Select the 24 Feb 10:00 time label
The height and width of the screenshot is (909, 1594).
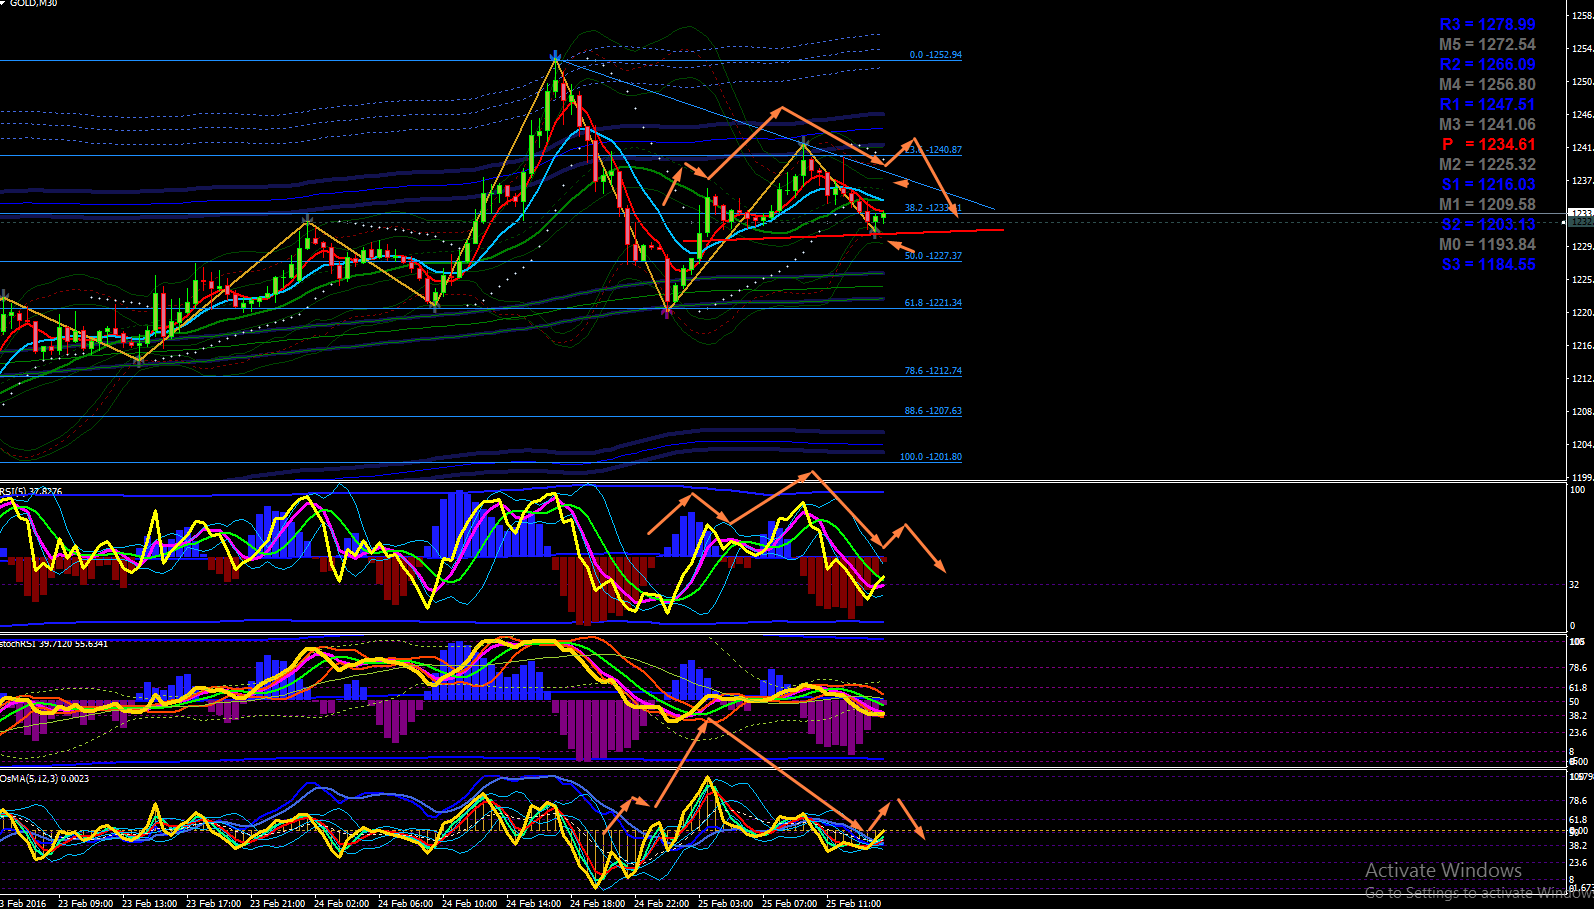click(x=470, y=903)
